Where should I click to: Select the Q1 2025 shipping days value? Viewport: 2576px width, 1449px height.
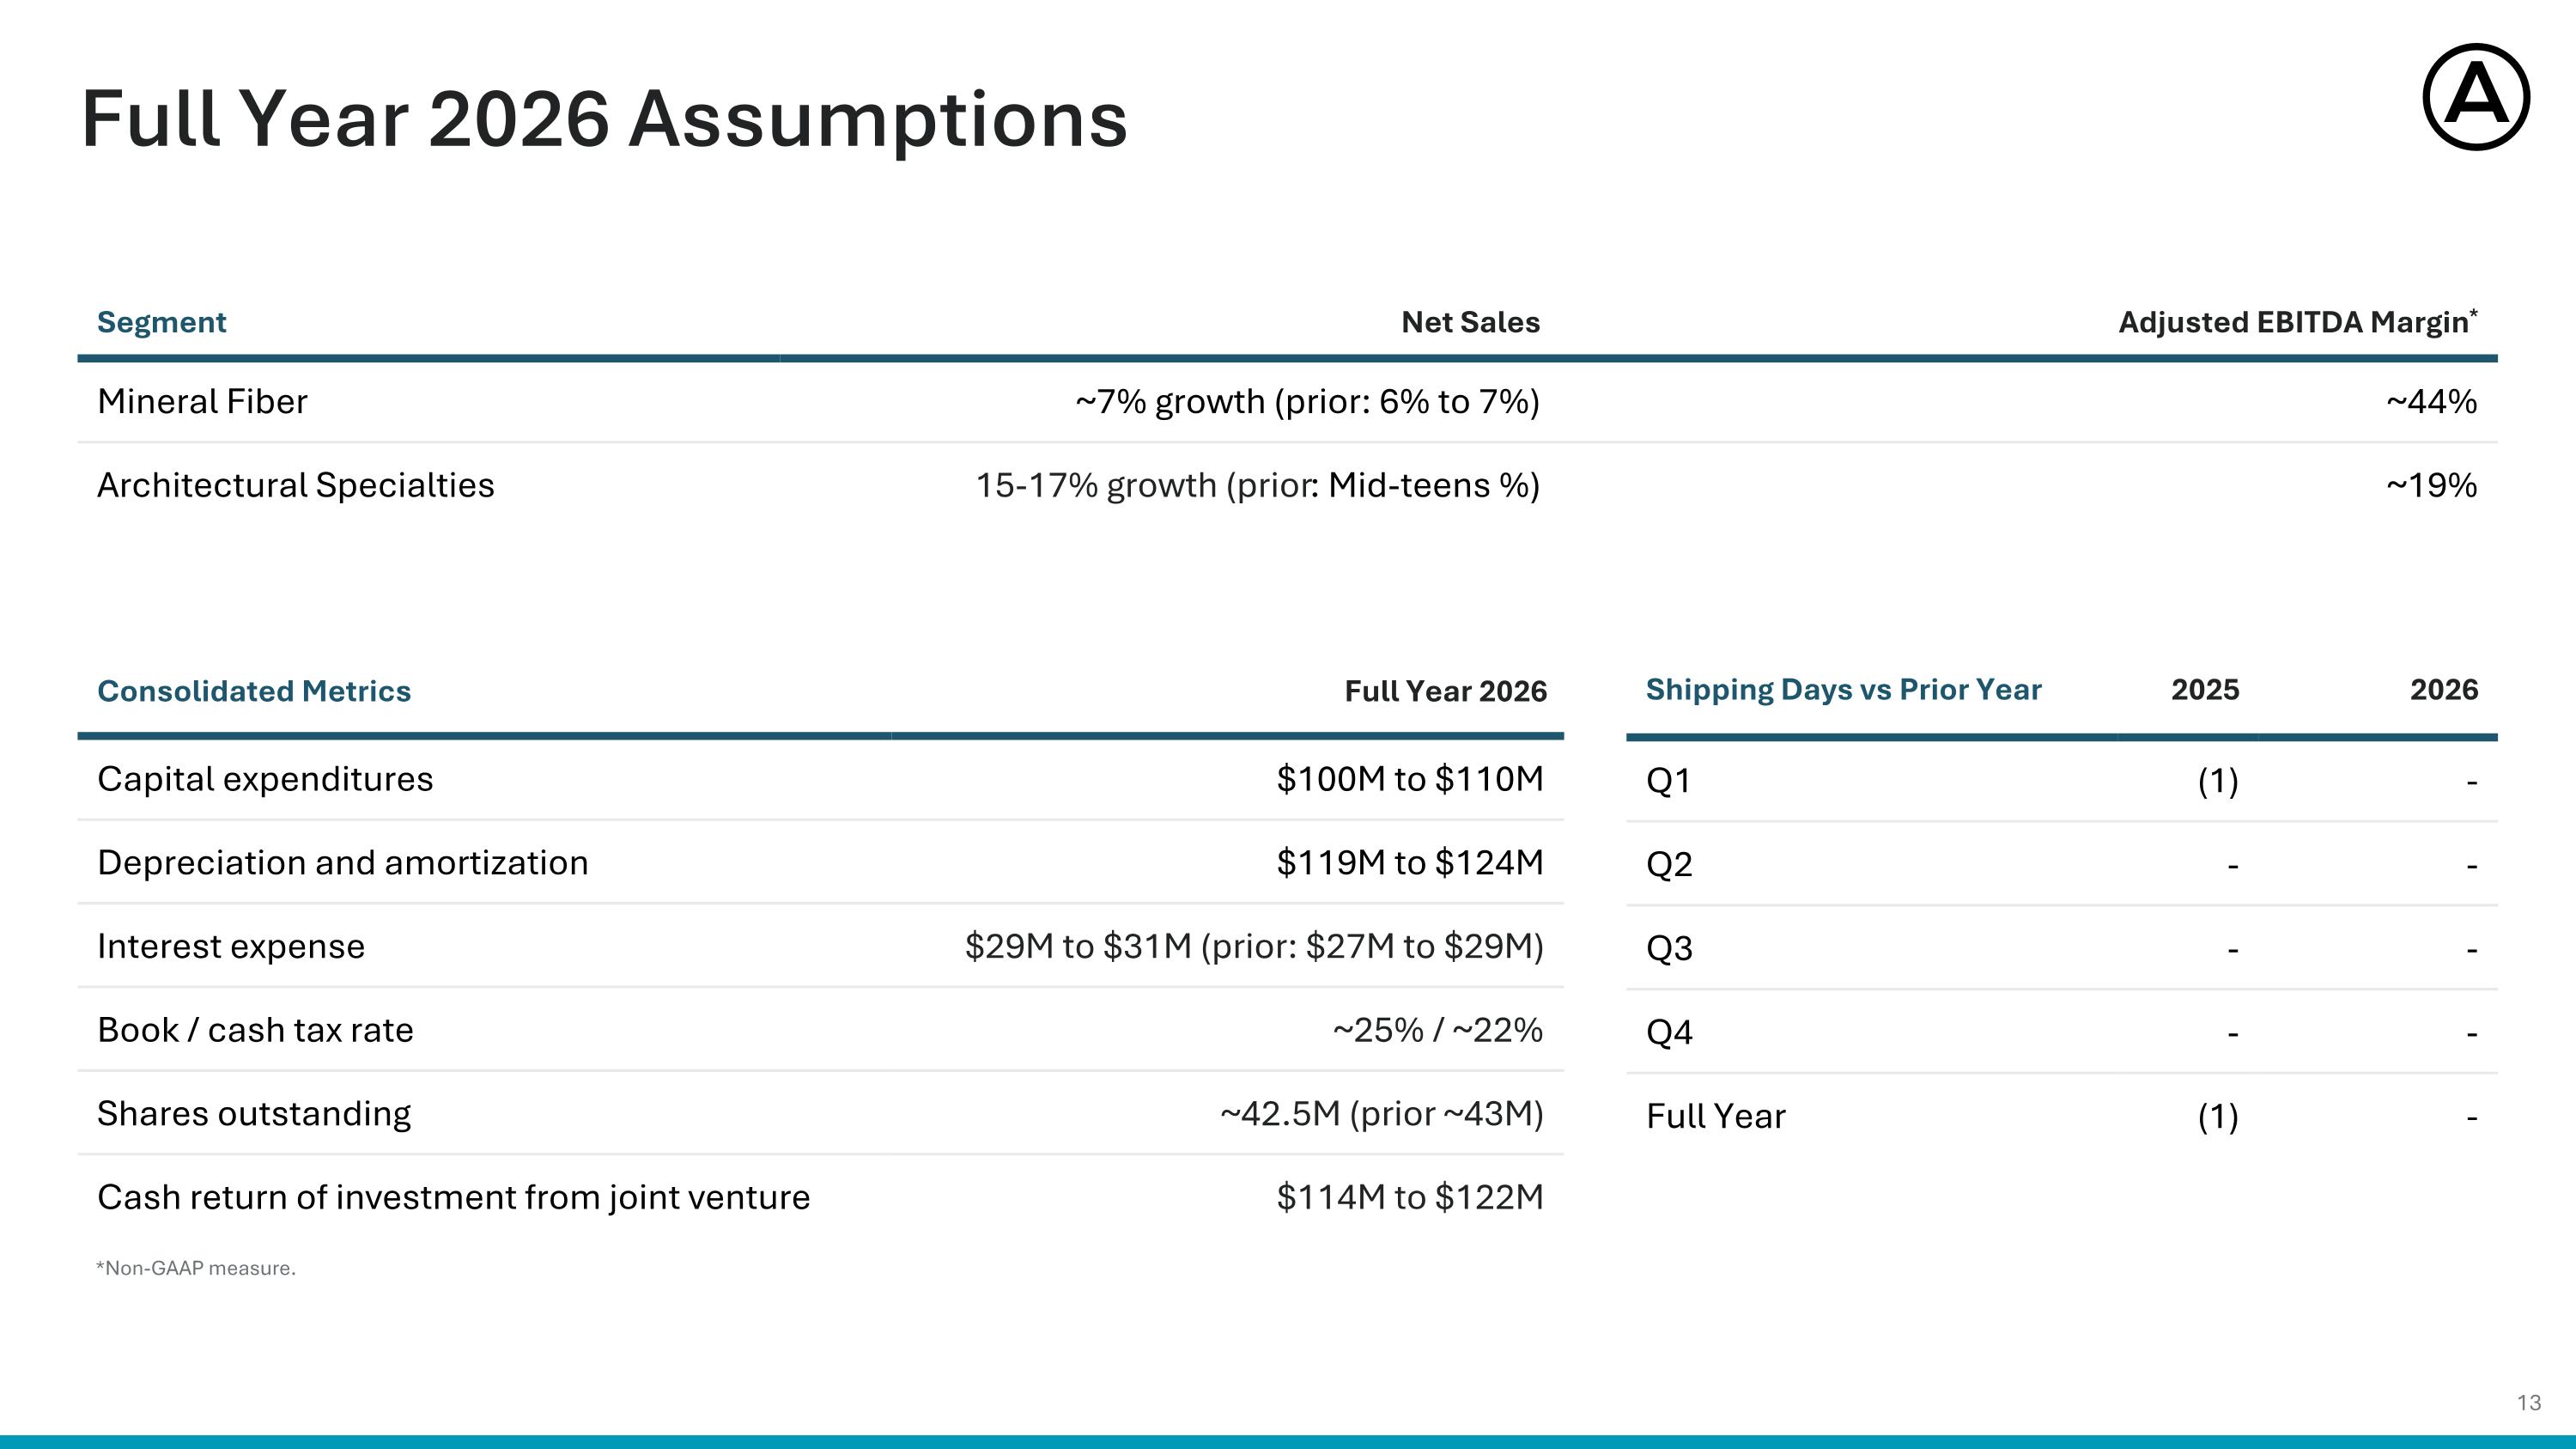click(2218, 780)
